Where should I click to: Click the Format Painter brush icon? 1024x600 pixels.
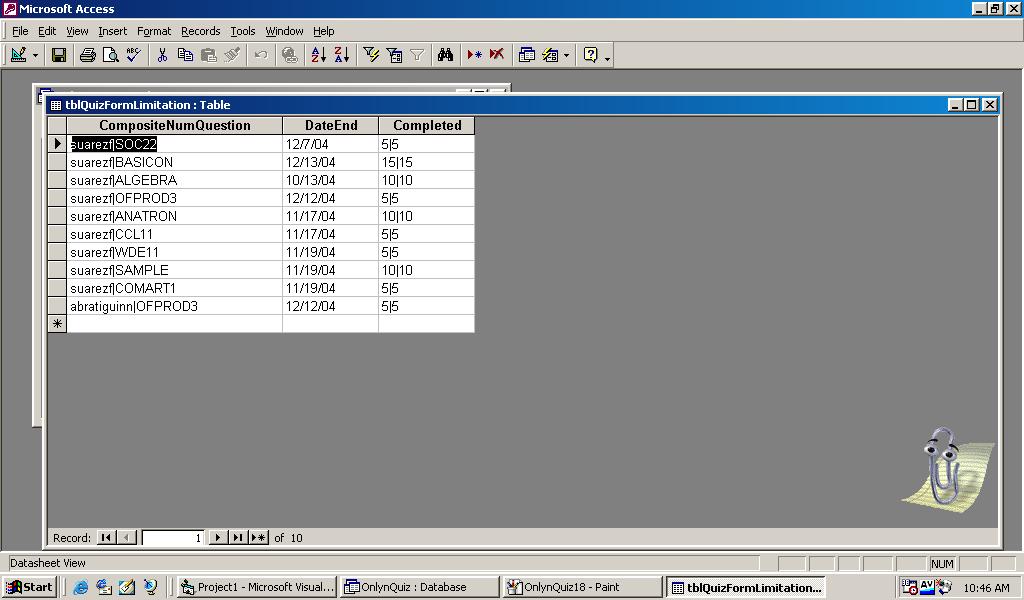232,55
